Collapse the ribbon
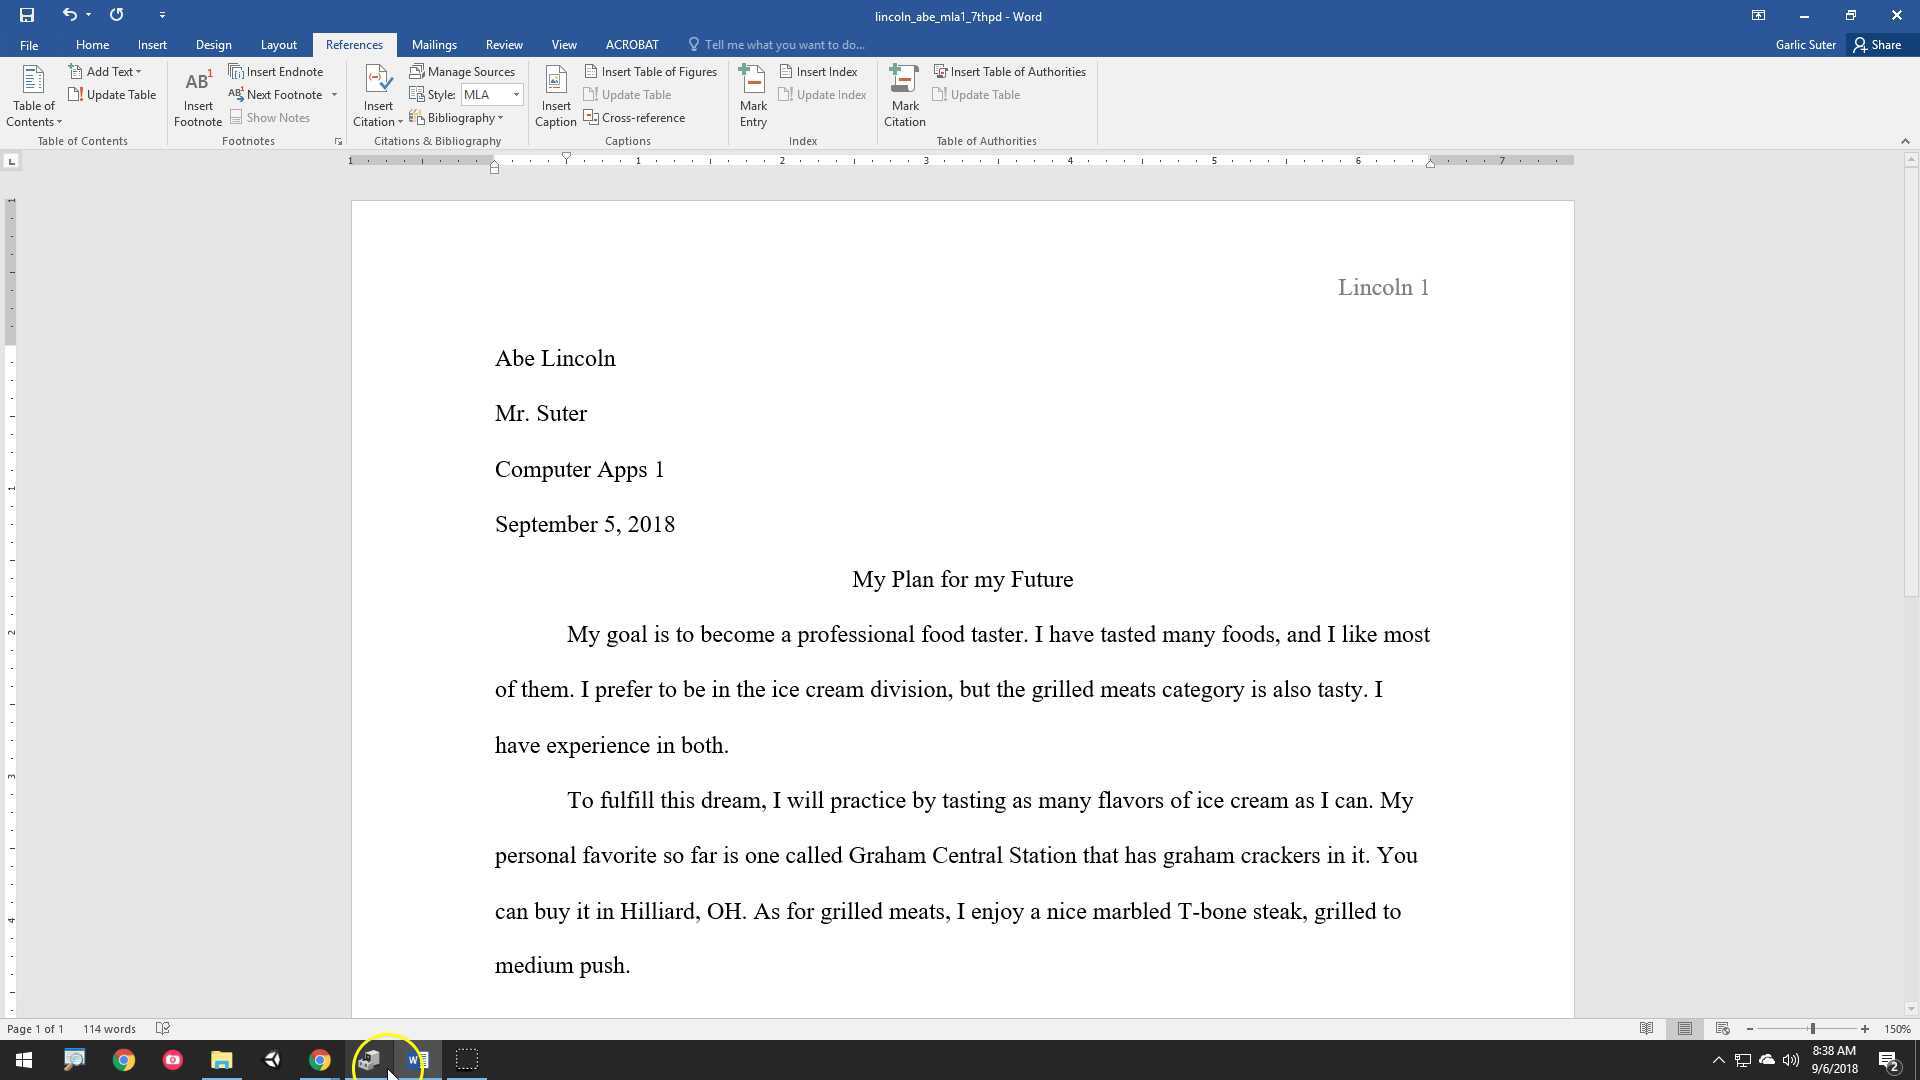This screenshot has height=1080, width=1920. pos(1905,141)
